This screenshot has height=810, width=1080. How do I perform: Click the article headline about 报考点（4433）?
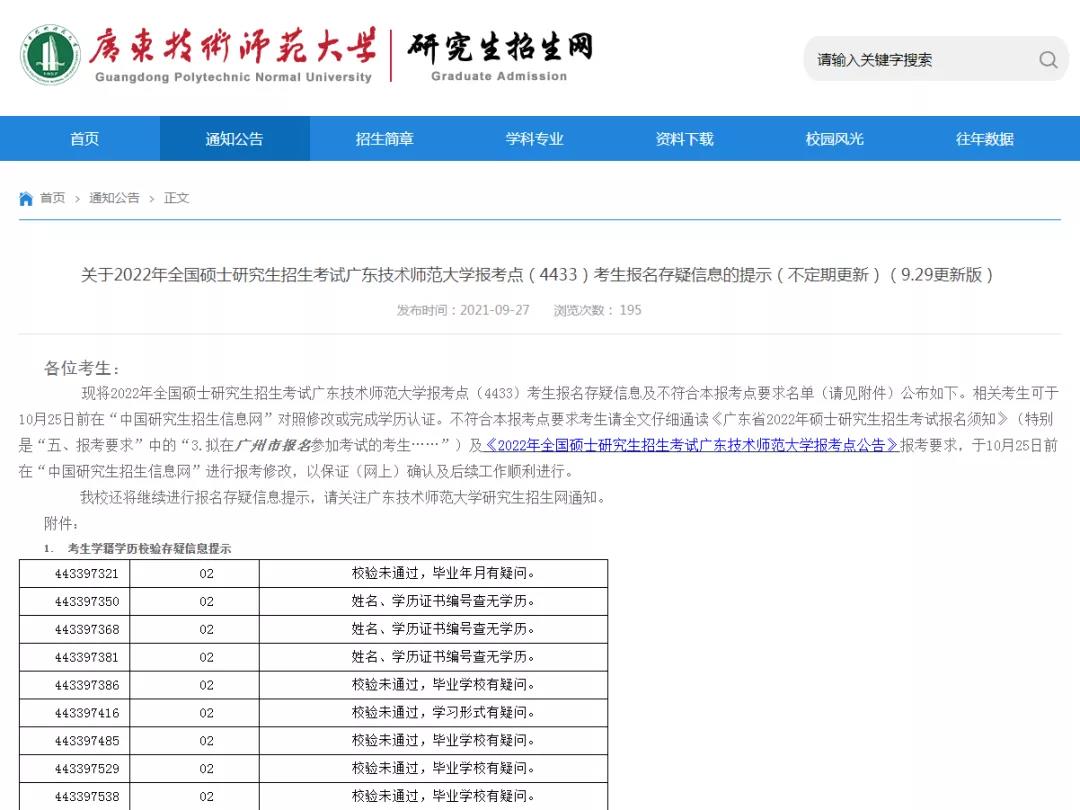537,275
